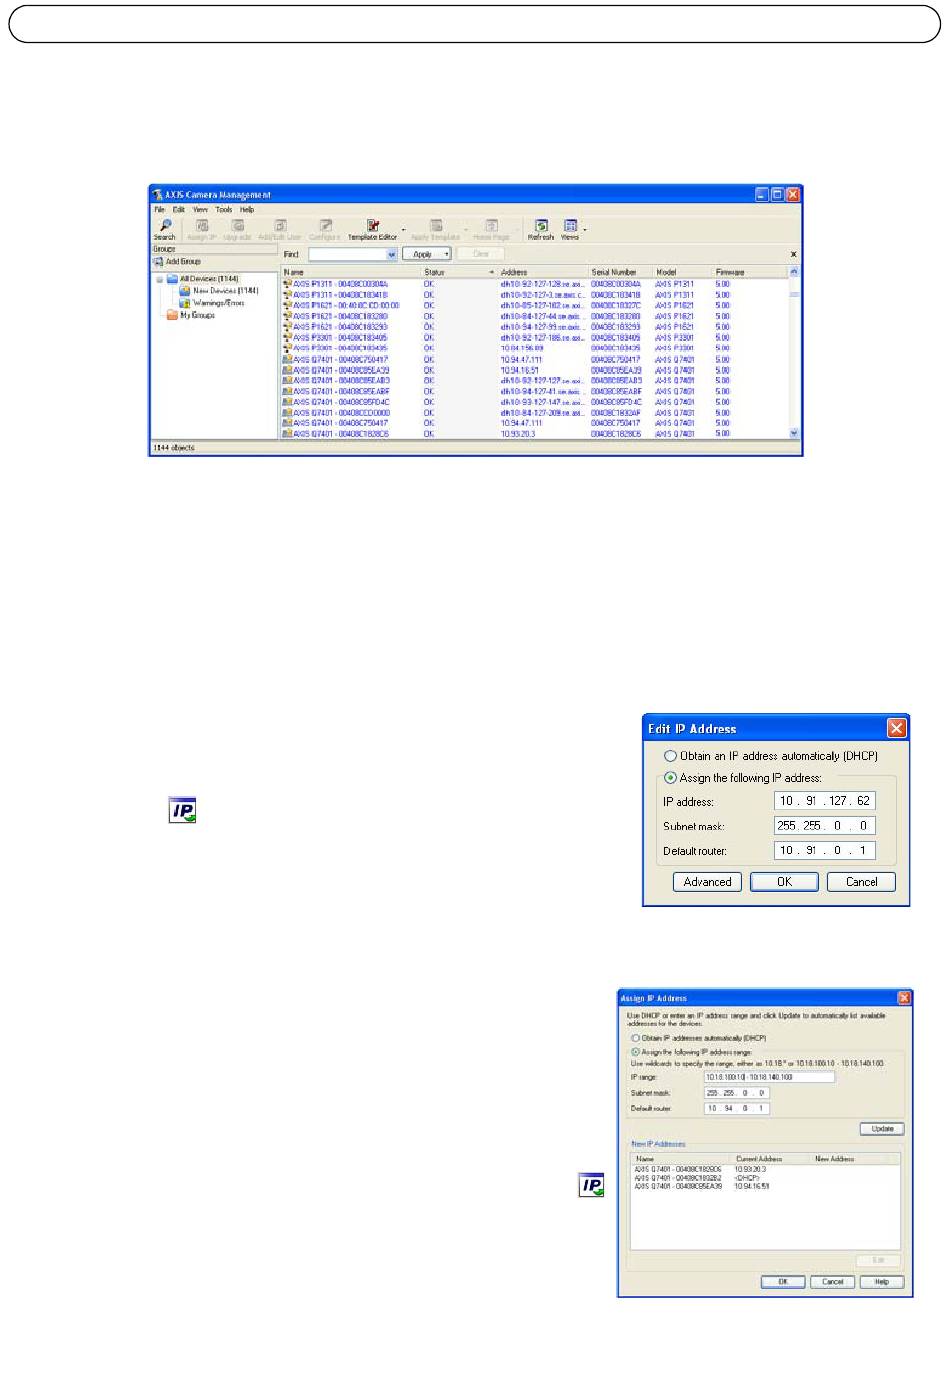
Task: Click the Apply button beside Find
Action: [x=426, y=255]
